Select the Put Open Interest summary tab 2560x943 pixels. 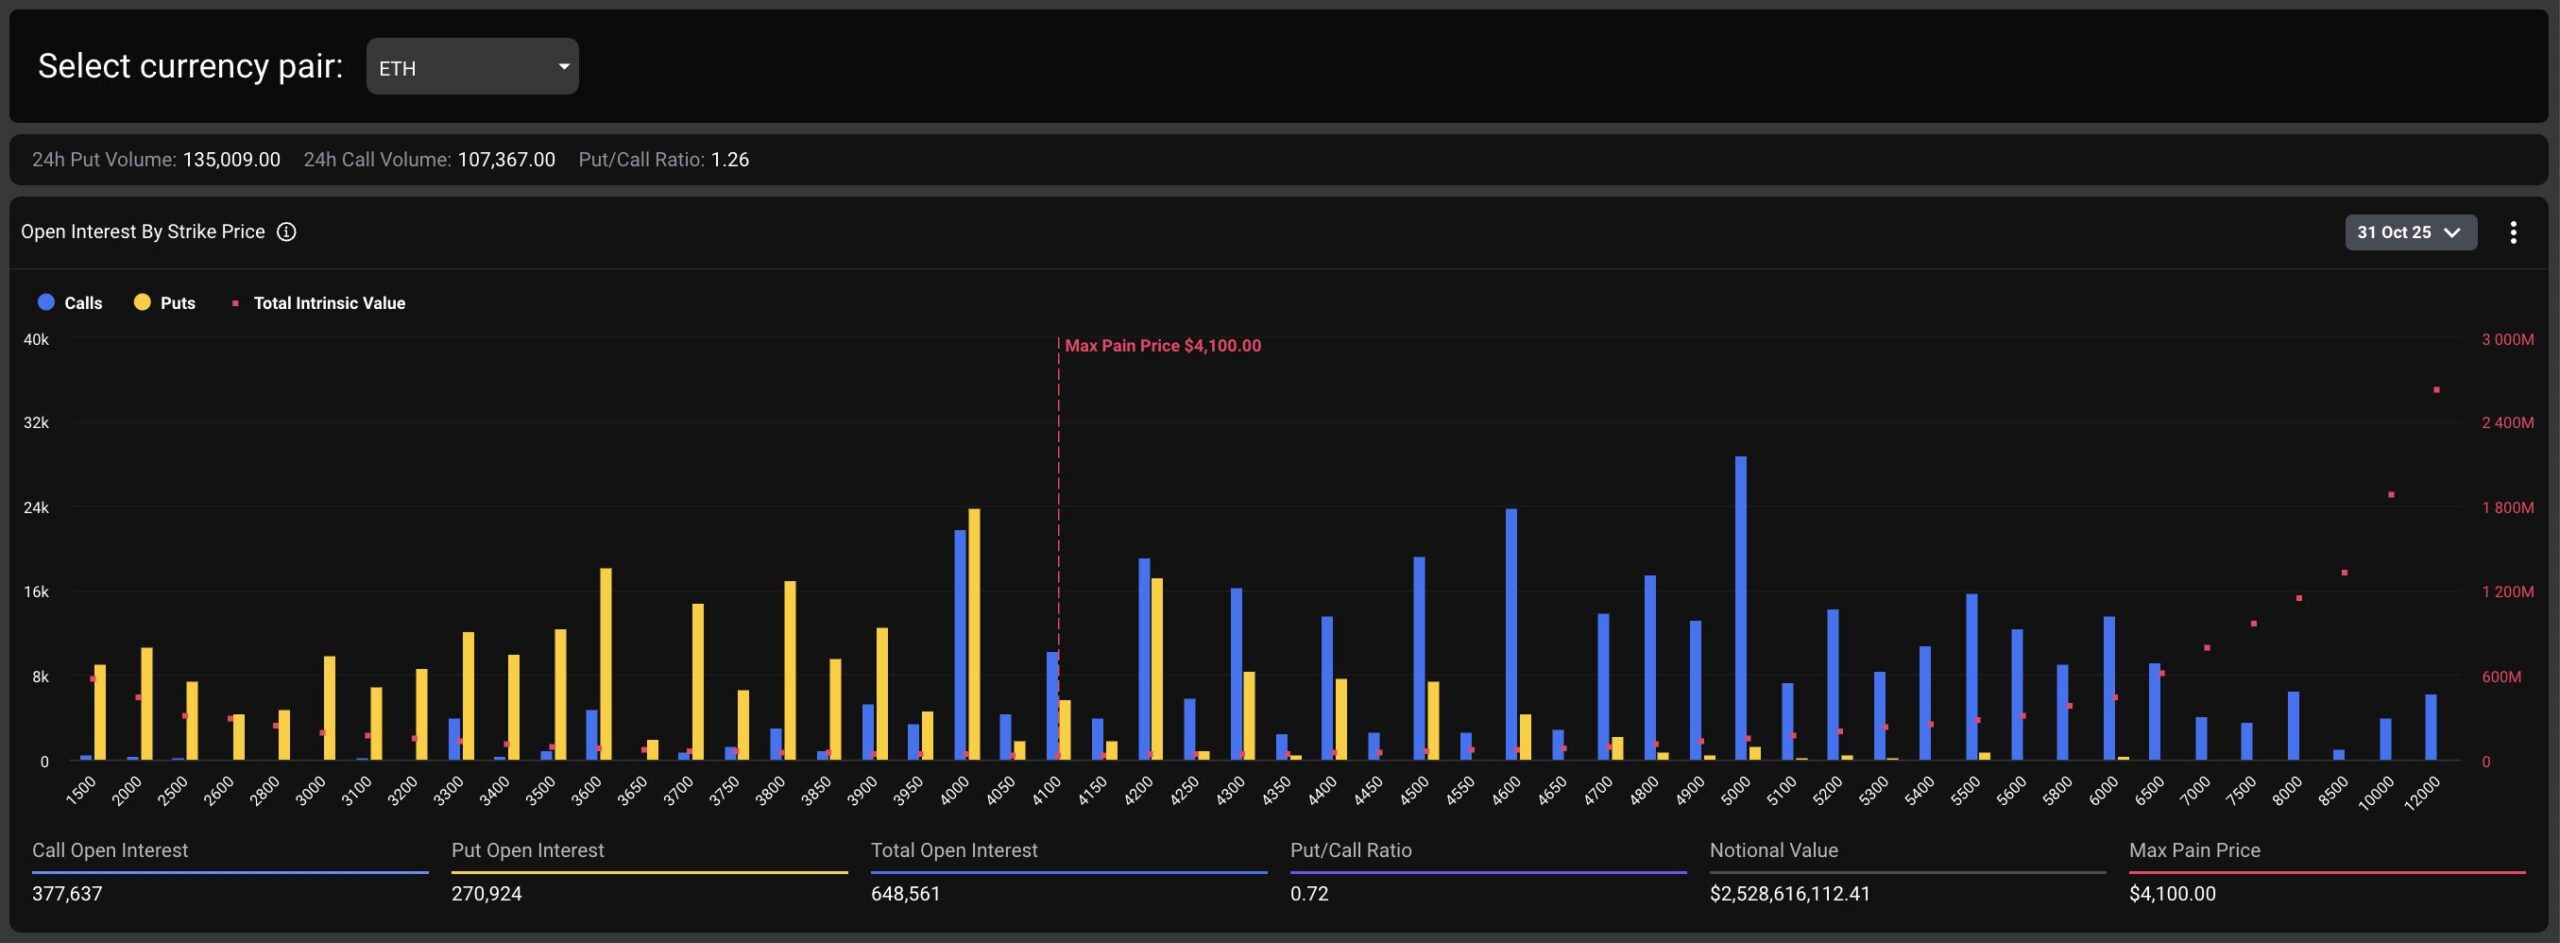tap(527, 850)
